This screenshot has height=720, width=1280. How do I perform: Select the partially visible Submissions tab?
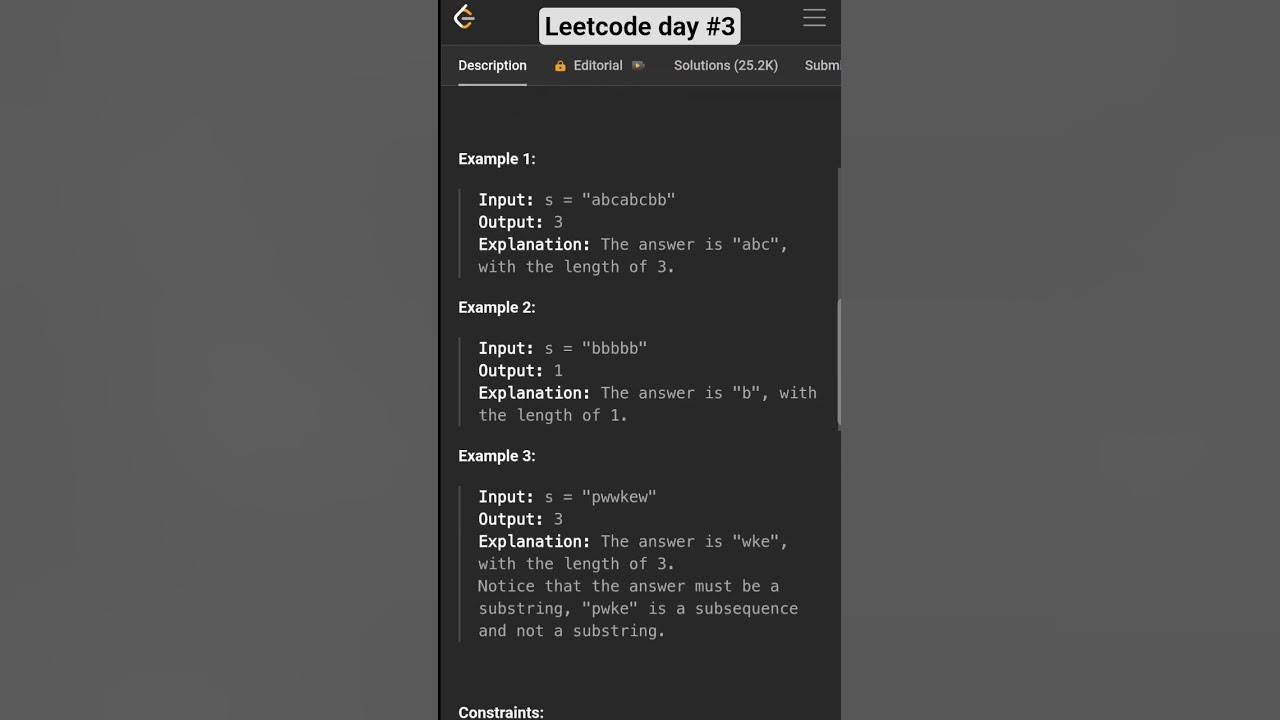point(822,66)
